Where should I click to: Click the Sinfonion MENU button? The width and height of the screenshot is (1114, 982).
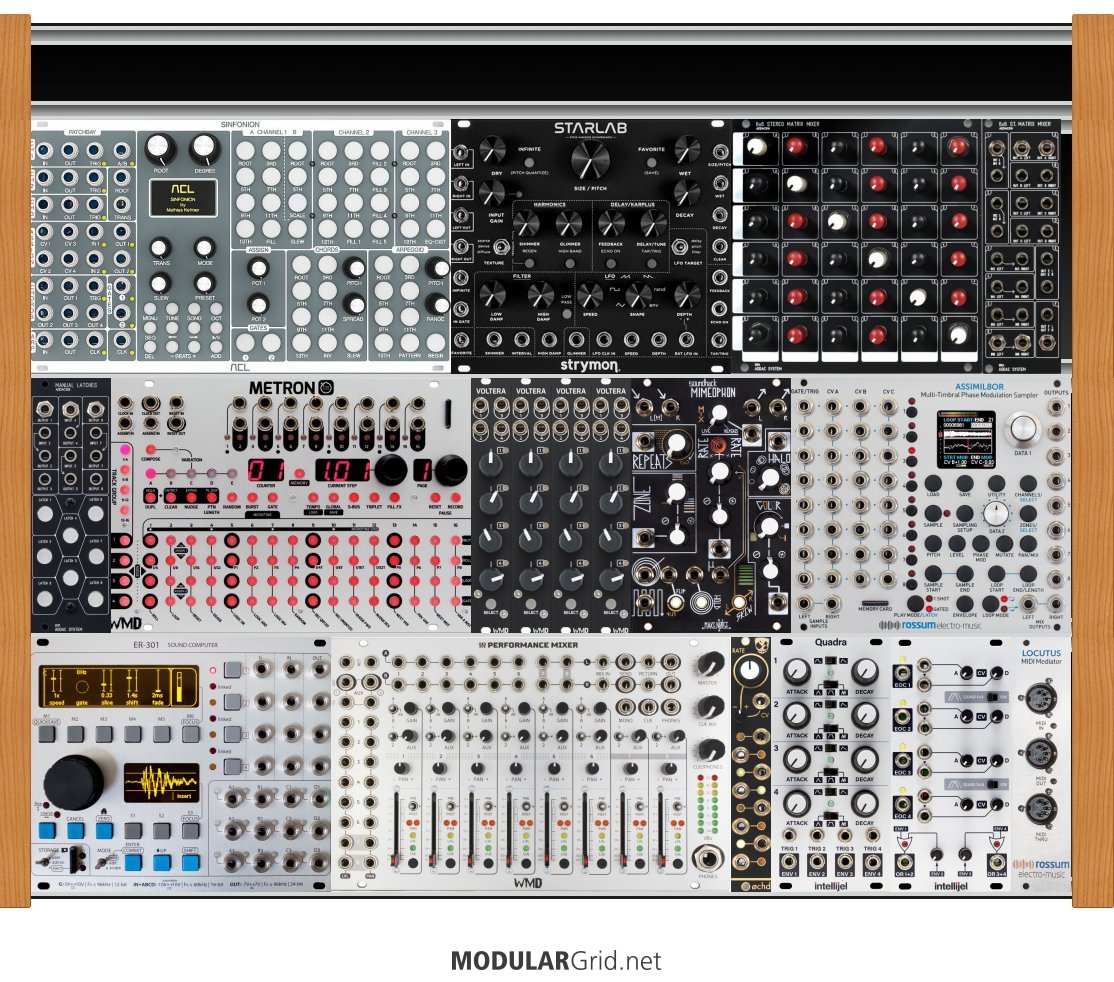click(151, 310)
